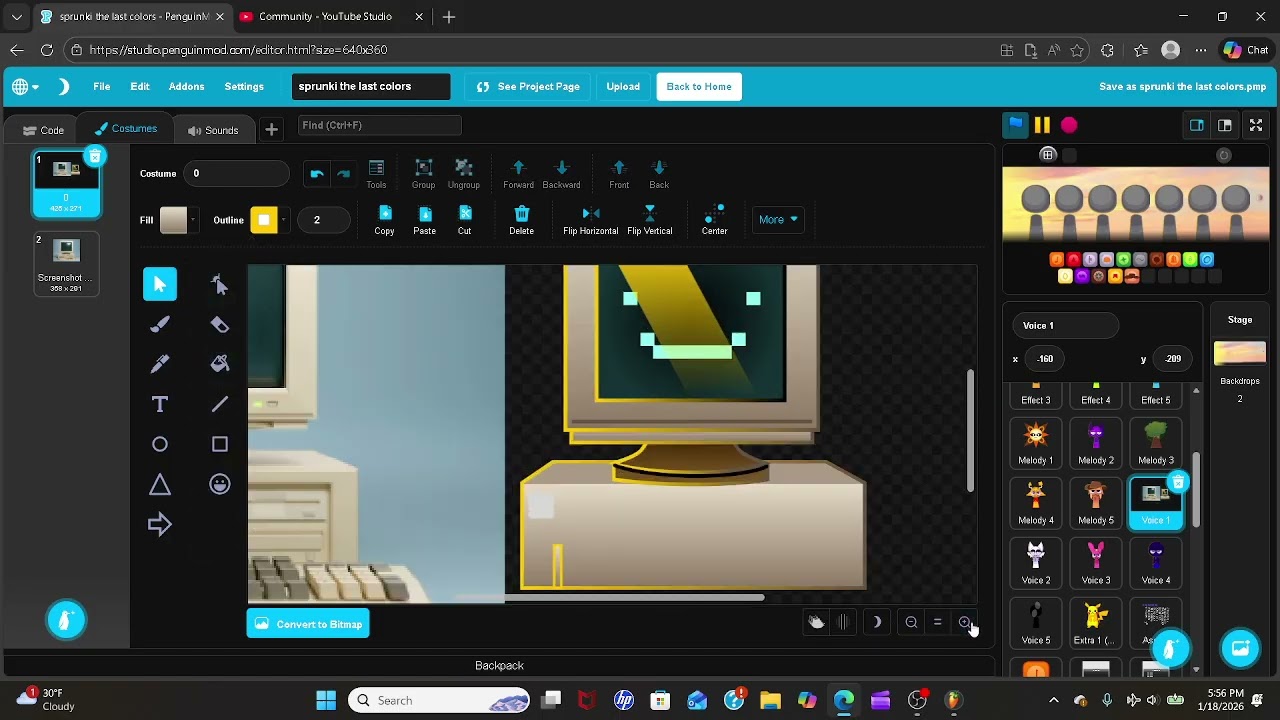Edit the Costume name field
The width and height of the screenshot is (1280, 720).
click(x=236, y=174)
